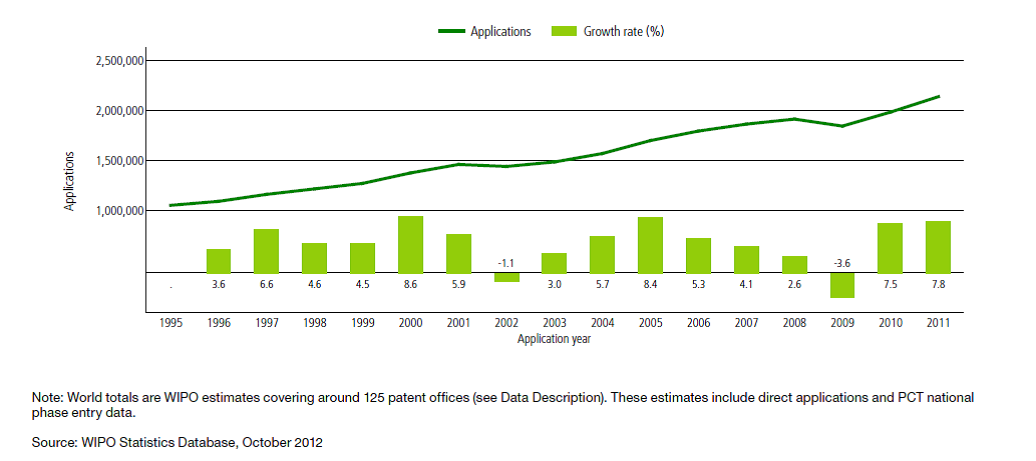Image resolution: width=1036 pixels, height=461 pixels.
Task: Click the 2000 growth rate bar
Action: point(410,244)
